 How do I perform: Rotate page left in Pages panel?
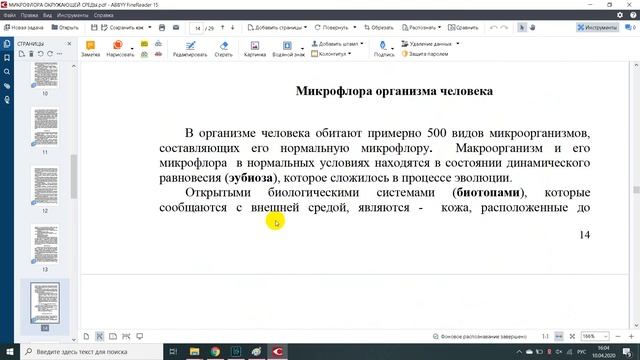pyautogui.click(x=40, y=54)
